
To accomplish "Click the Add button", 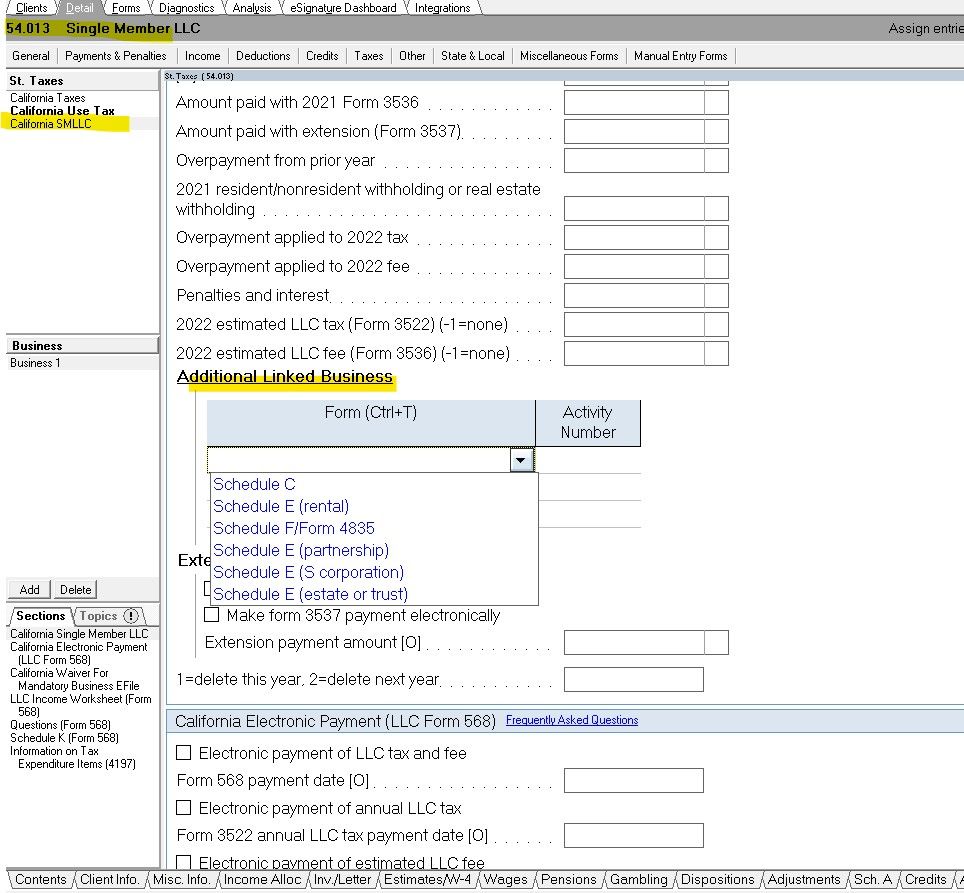I will tap(30, 590).
